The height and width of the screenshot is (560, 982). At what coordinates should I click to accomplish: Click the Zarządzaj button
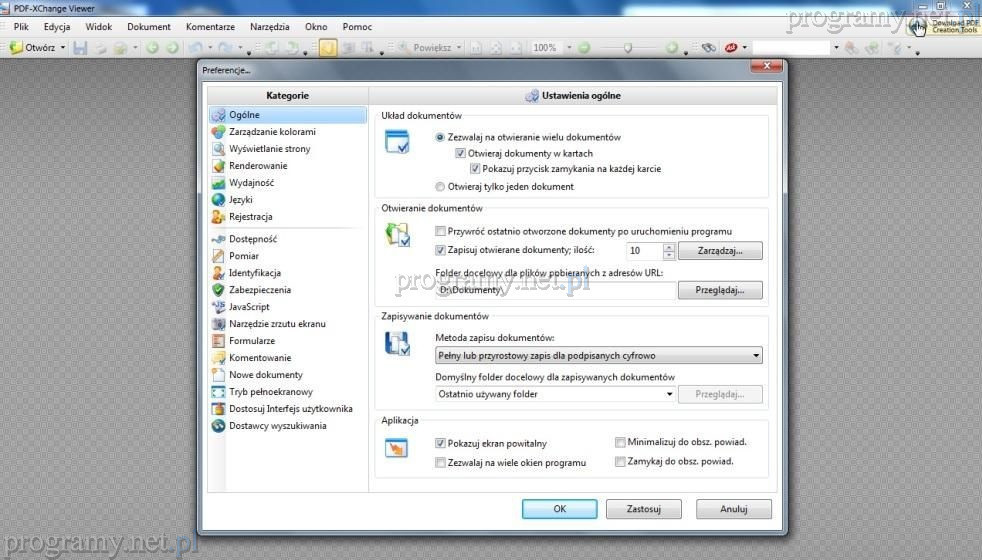pyautogui.click(x=720, y=251)
